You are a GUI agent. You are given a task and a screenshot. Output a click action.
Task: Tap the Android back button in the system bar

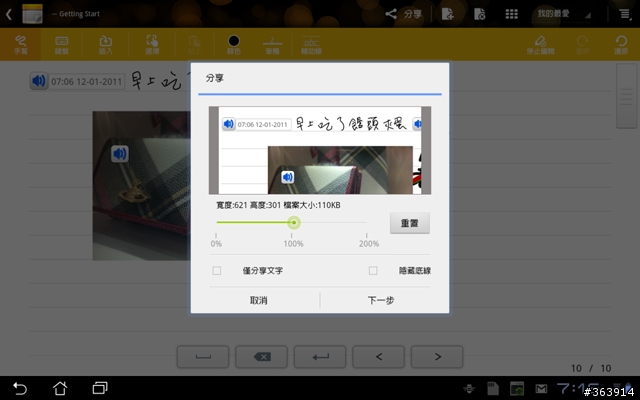[x=20, y=388]
